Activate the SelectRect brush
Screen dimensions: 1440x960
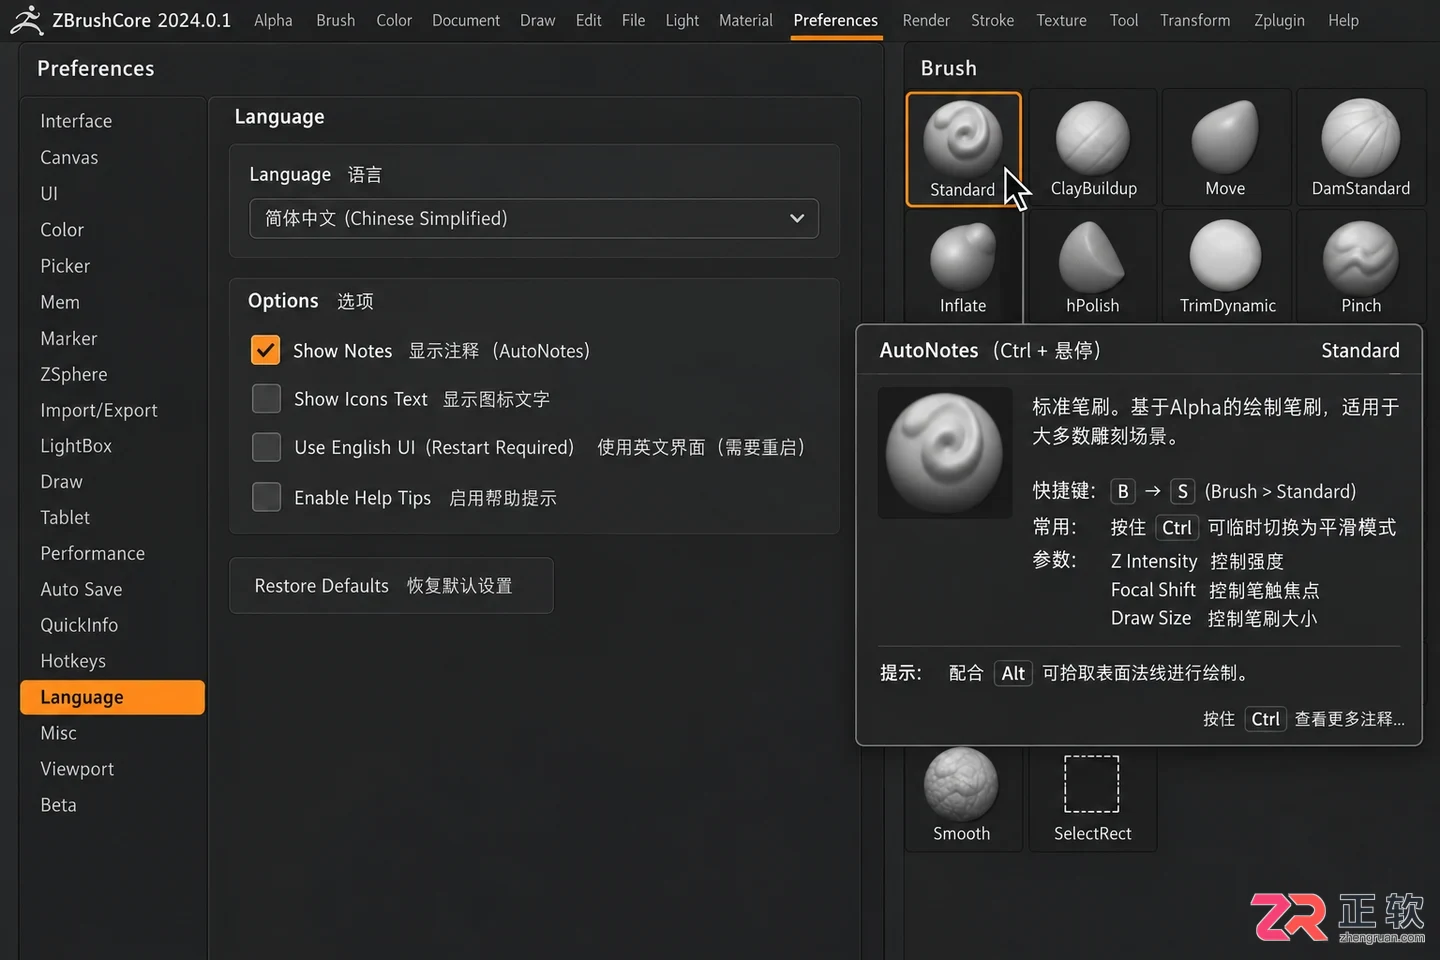tap(1092, 797)
